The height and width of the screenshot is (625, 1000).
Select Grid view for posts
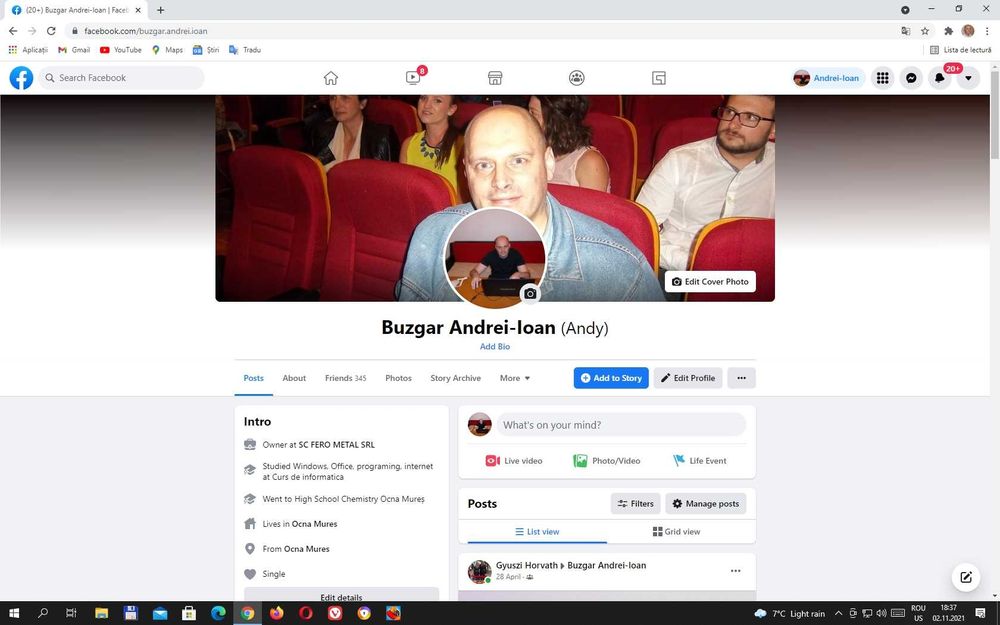point(676,531)
